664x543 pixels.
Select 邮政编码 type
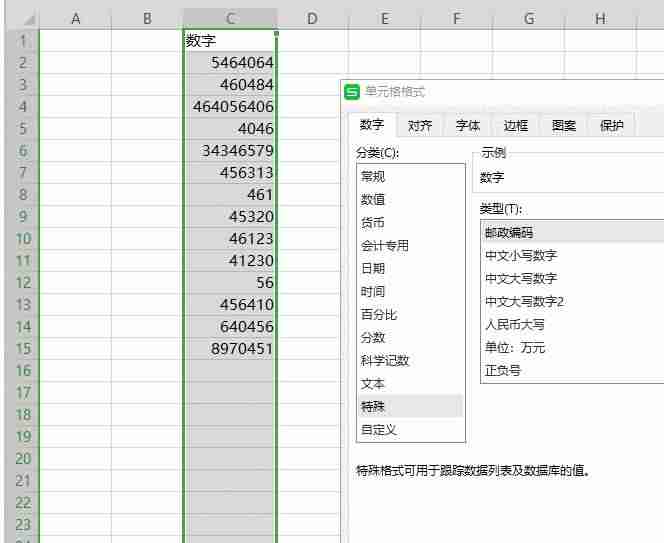click(573, 232)
